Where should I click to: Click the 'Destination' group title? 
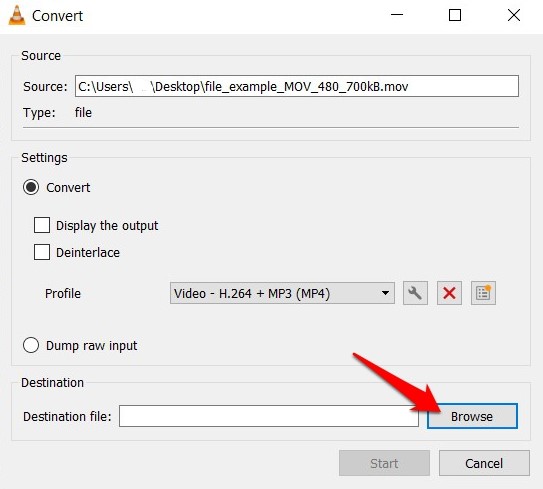point(53,383)
